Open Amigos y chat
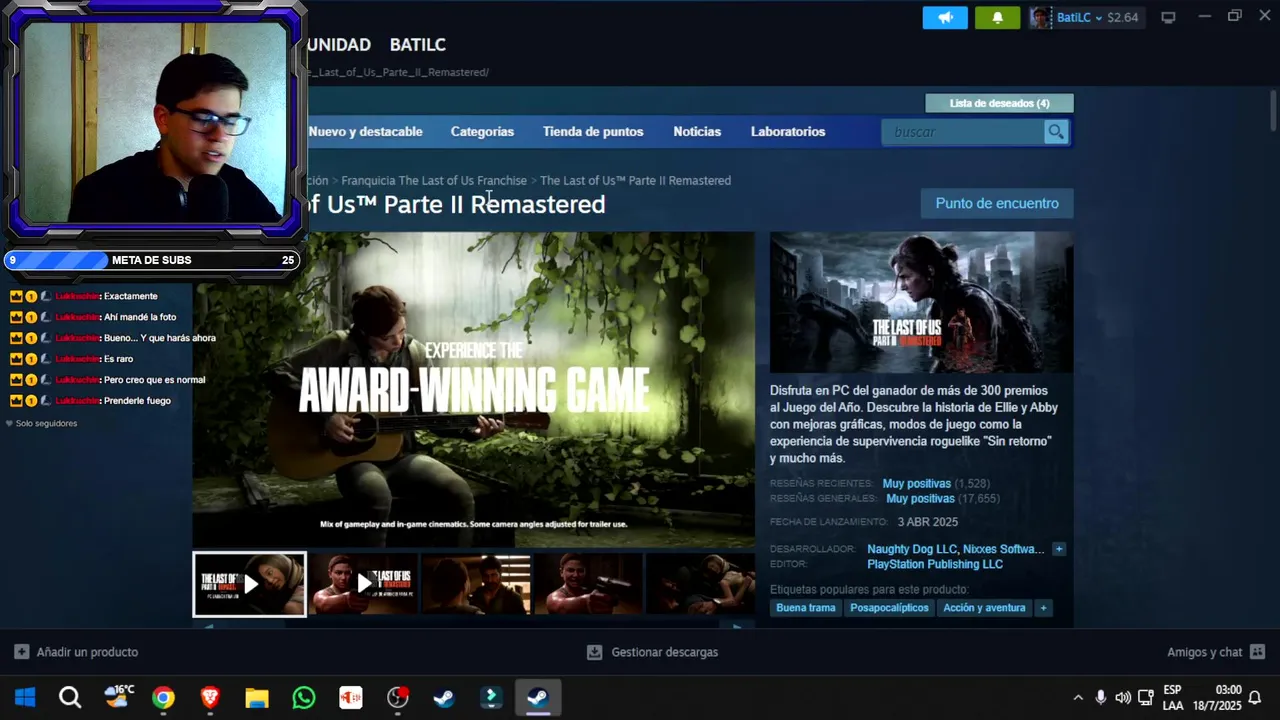Screen dimensions: 1280x720 1216,652
